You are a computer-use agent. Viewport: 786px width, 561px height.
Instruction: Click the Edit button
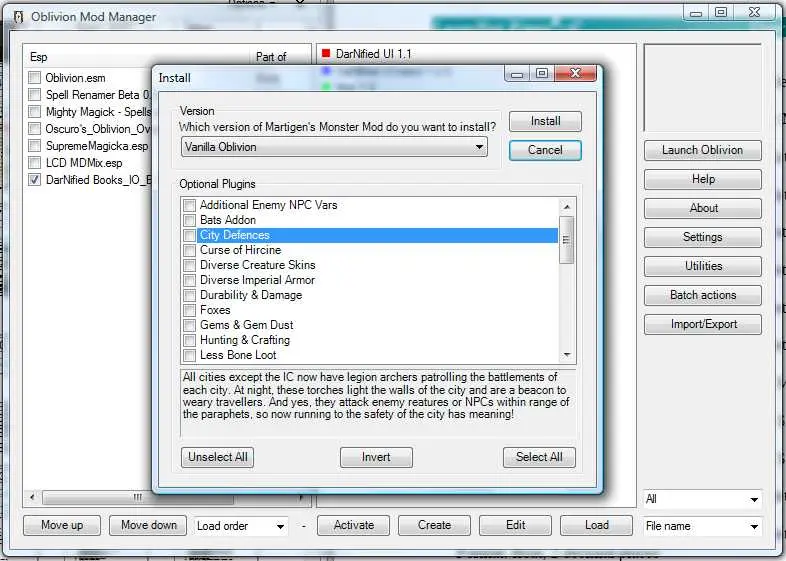tap(516, 525)
